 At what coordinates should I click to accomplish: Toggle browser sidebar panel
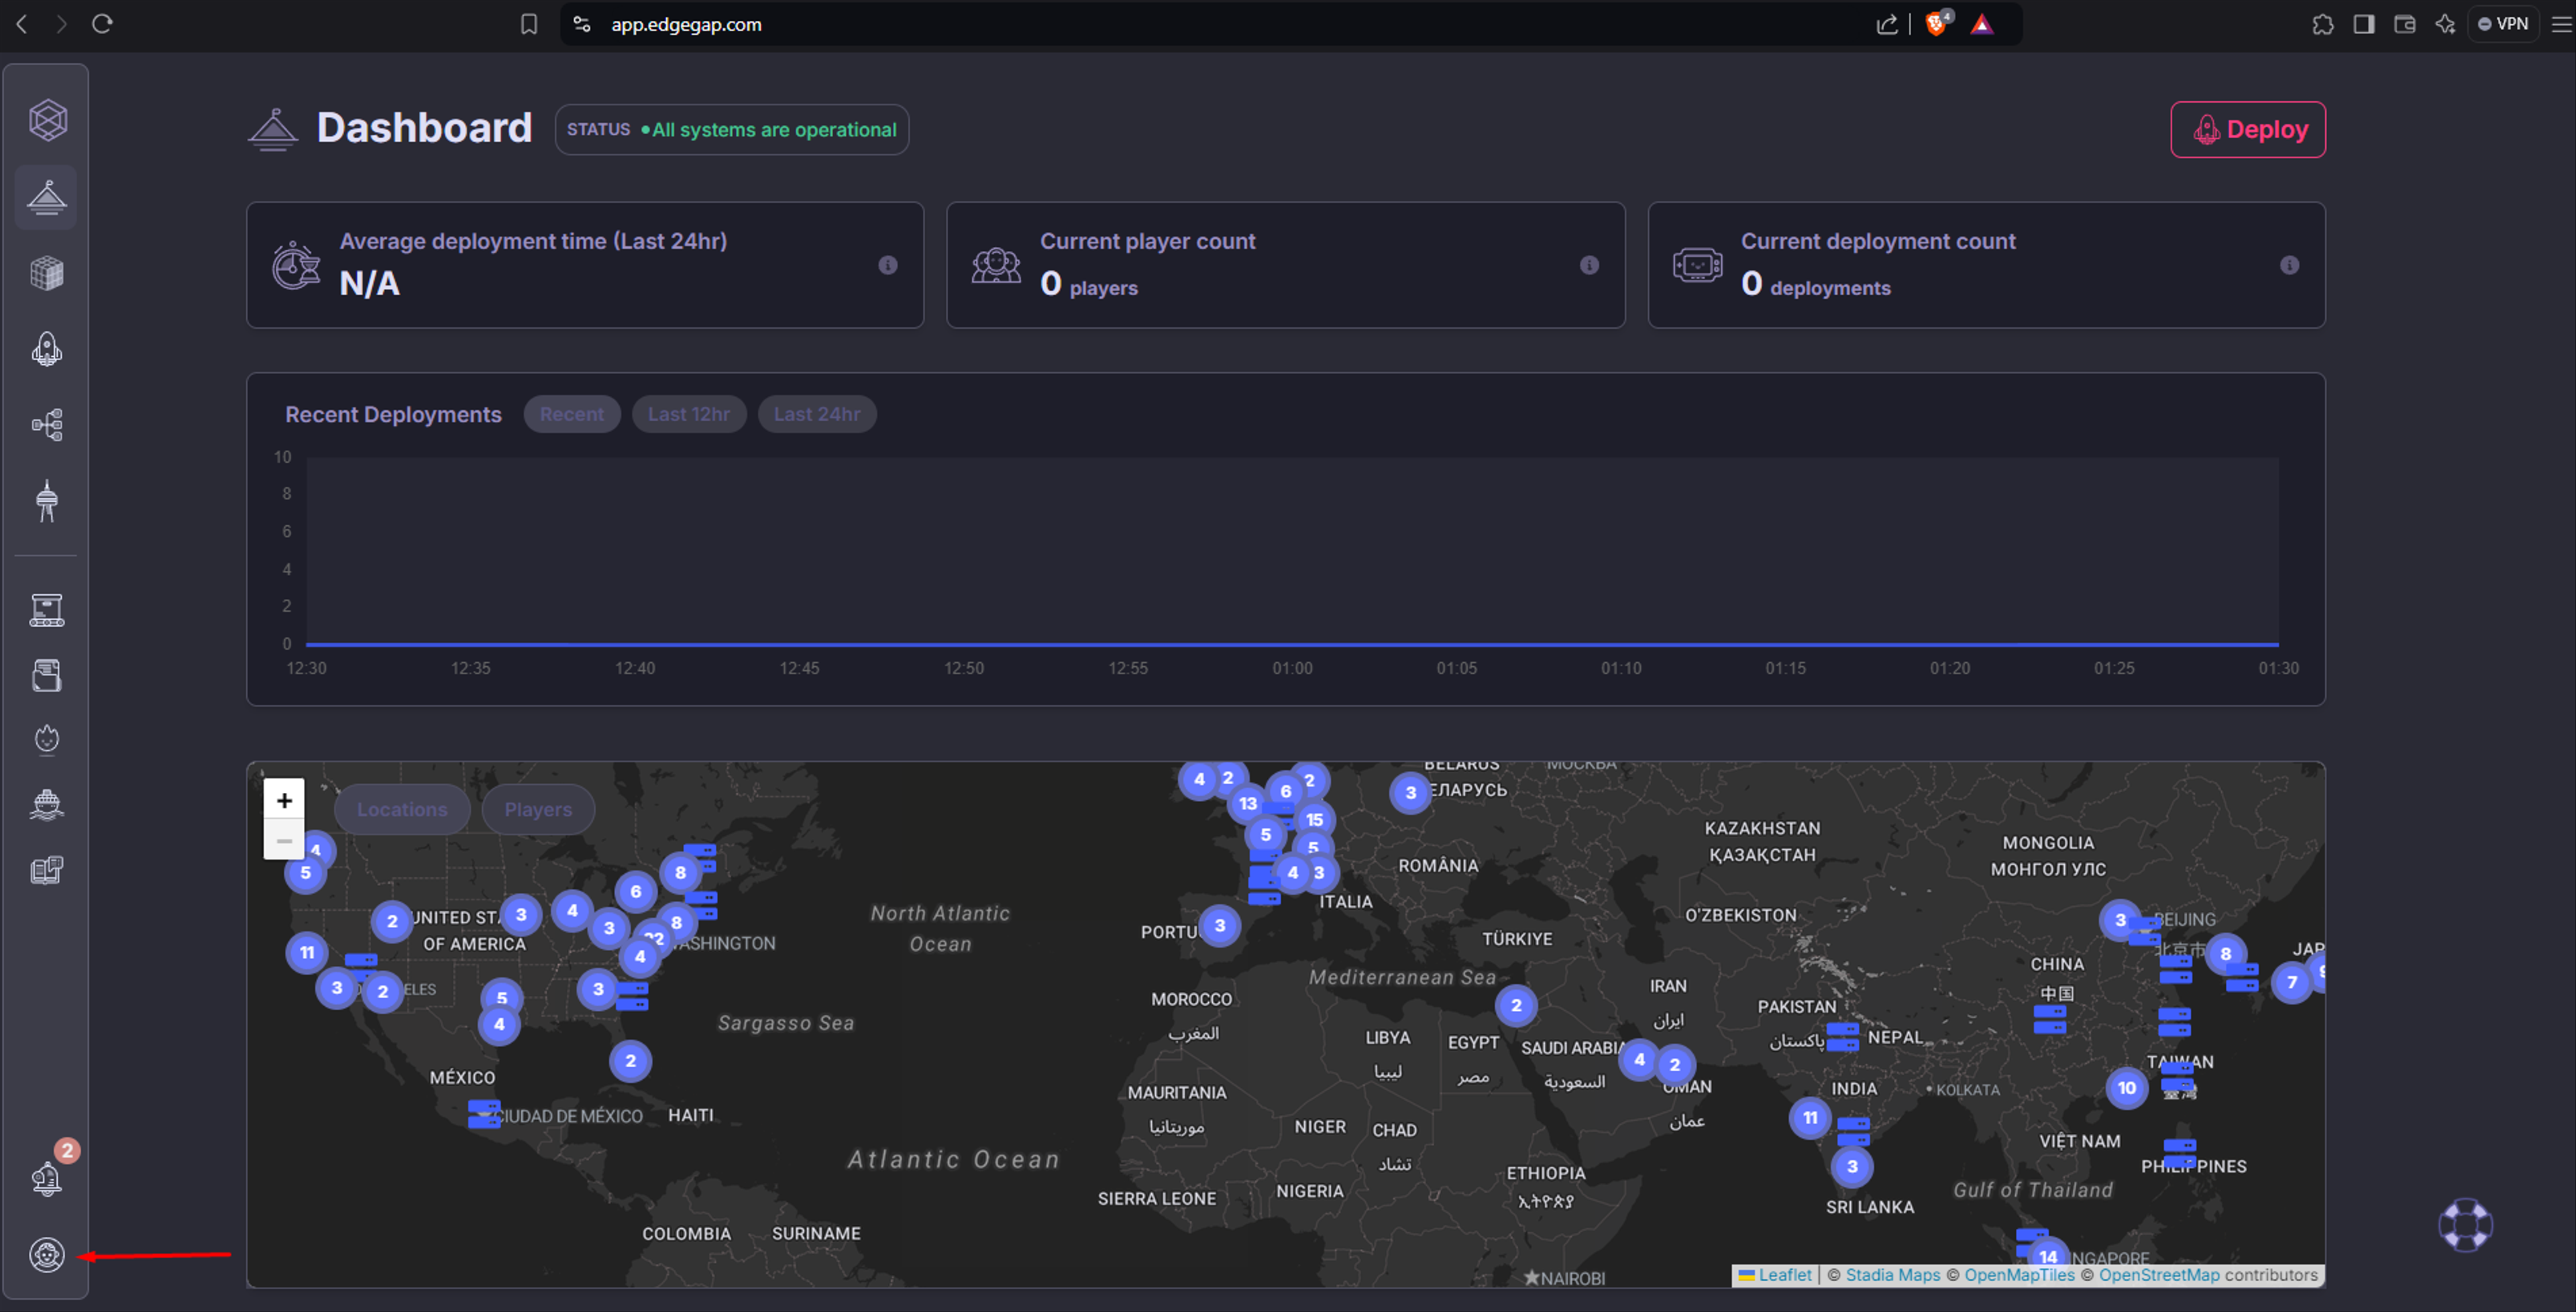pos(2364,24)
